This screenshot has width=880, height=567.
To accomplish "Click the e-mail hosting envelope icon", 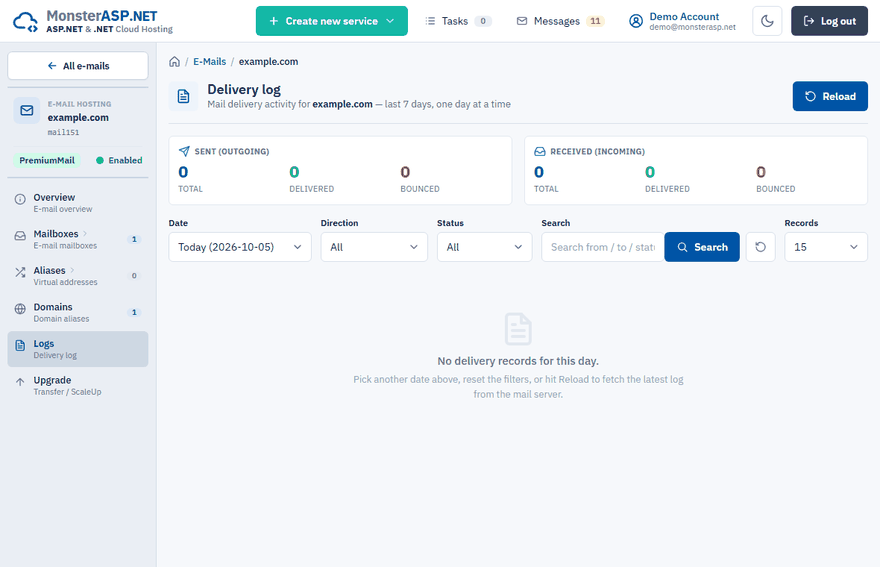I will coord(27,110).
